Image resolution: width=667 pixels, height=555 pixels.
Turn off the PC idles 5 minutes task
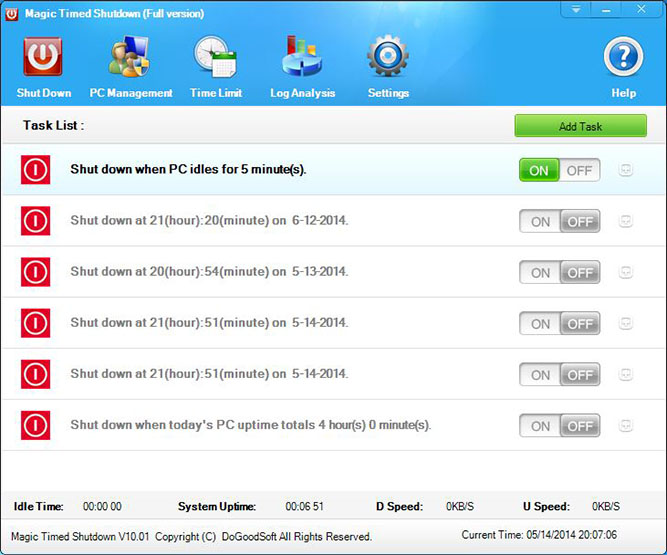[x=579, y=170]
